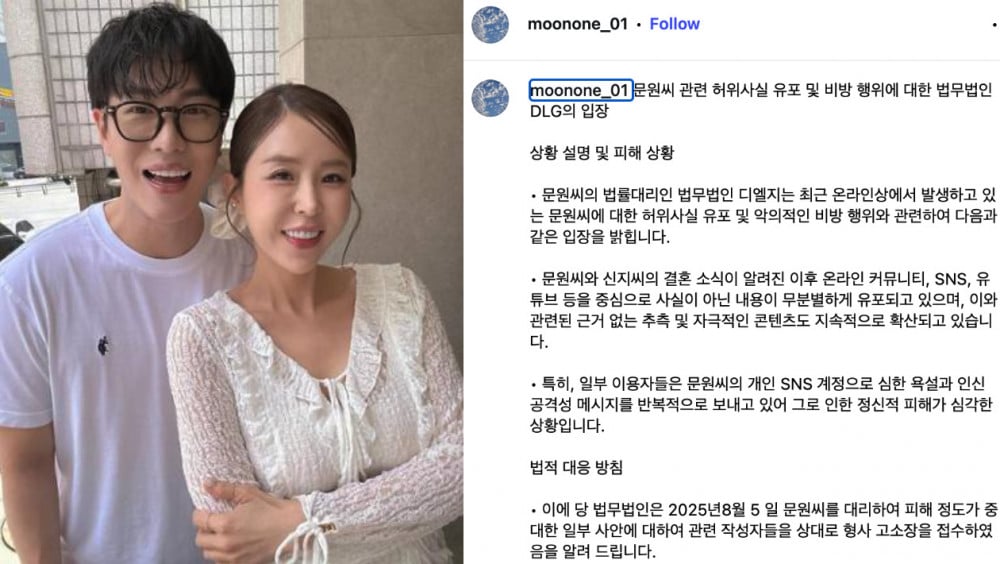Follow the moonone_01 account
Screen dimensions: 1000x564
[x=674, y=24]
